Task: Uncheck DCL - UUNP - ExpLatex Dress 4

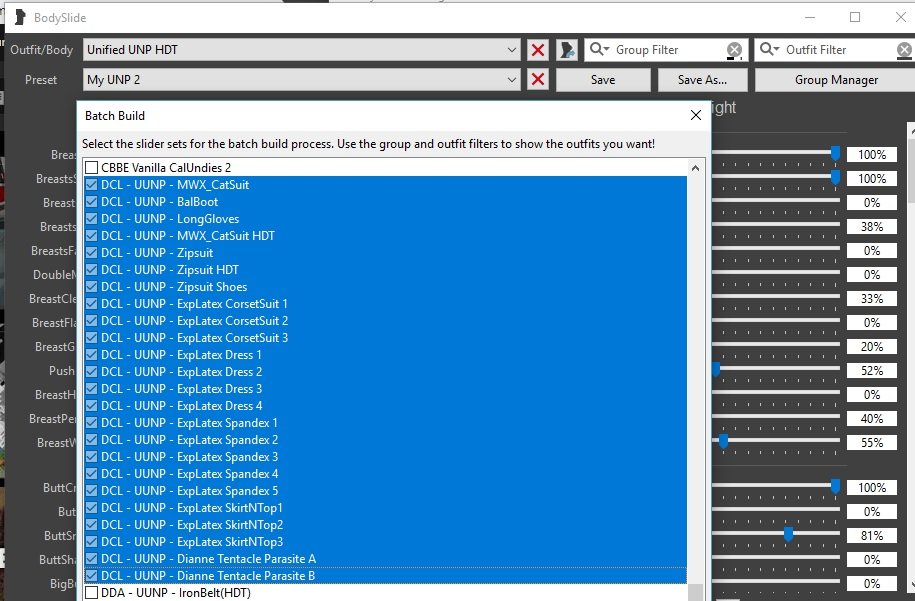Action: [92, 406]
